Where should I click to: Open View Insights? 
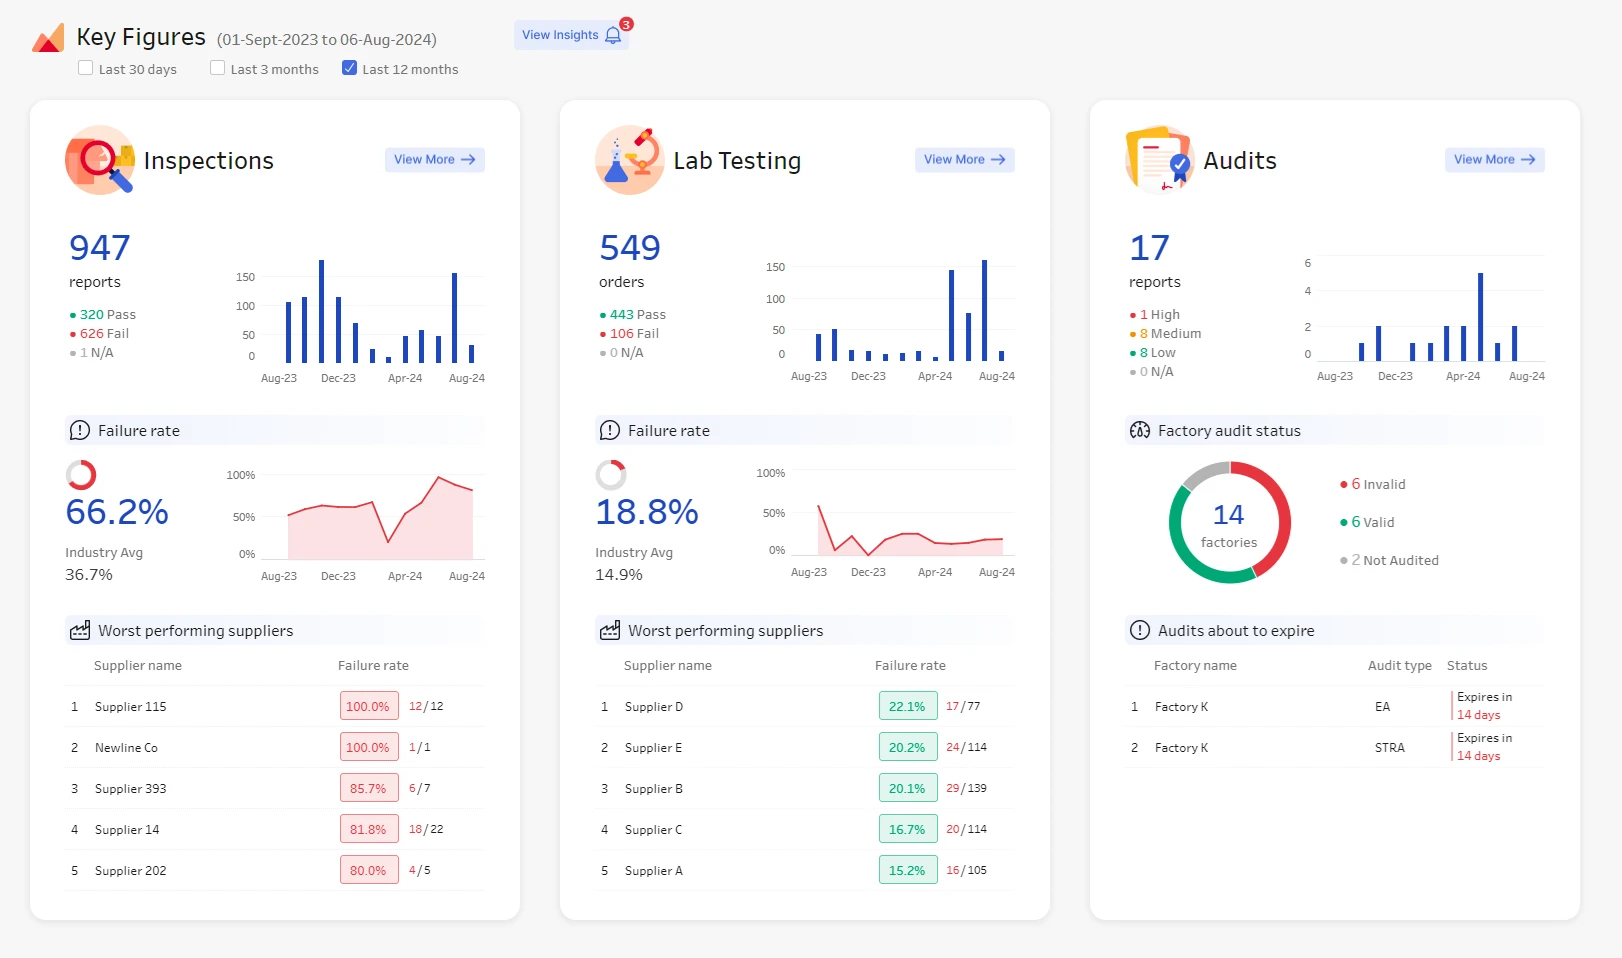(x=571, y=35)
